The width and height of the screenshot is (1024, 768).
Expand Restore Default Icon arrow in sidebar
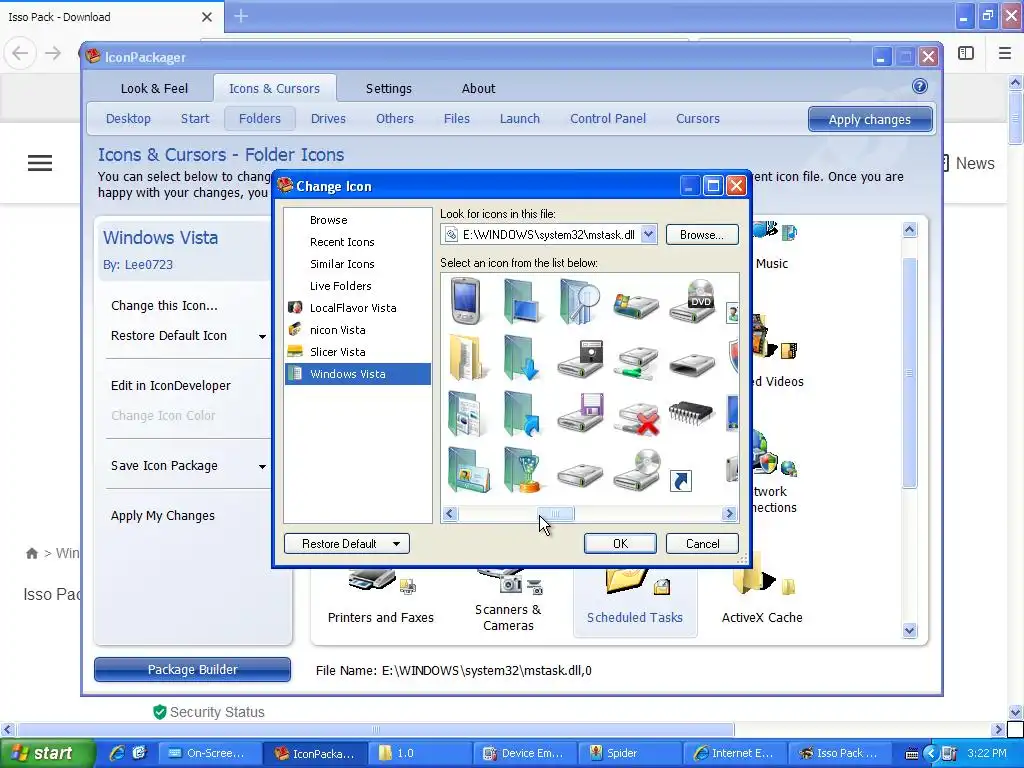tap(262, 336)
